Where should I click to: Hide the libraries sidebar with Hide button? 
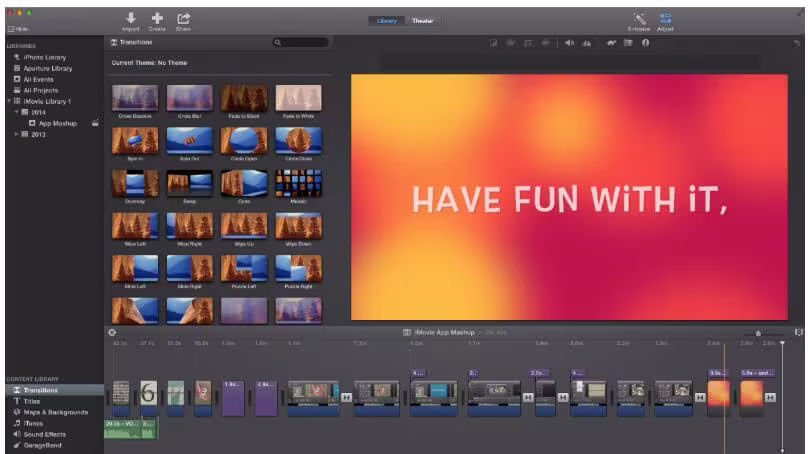click(18, 29)
